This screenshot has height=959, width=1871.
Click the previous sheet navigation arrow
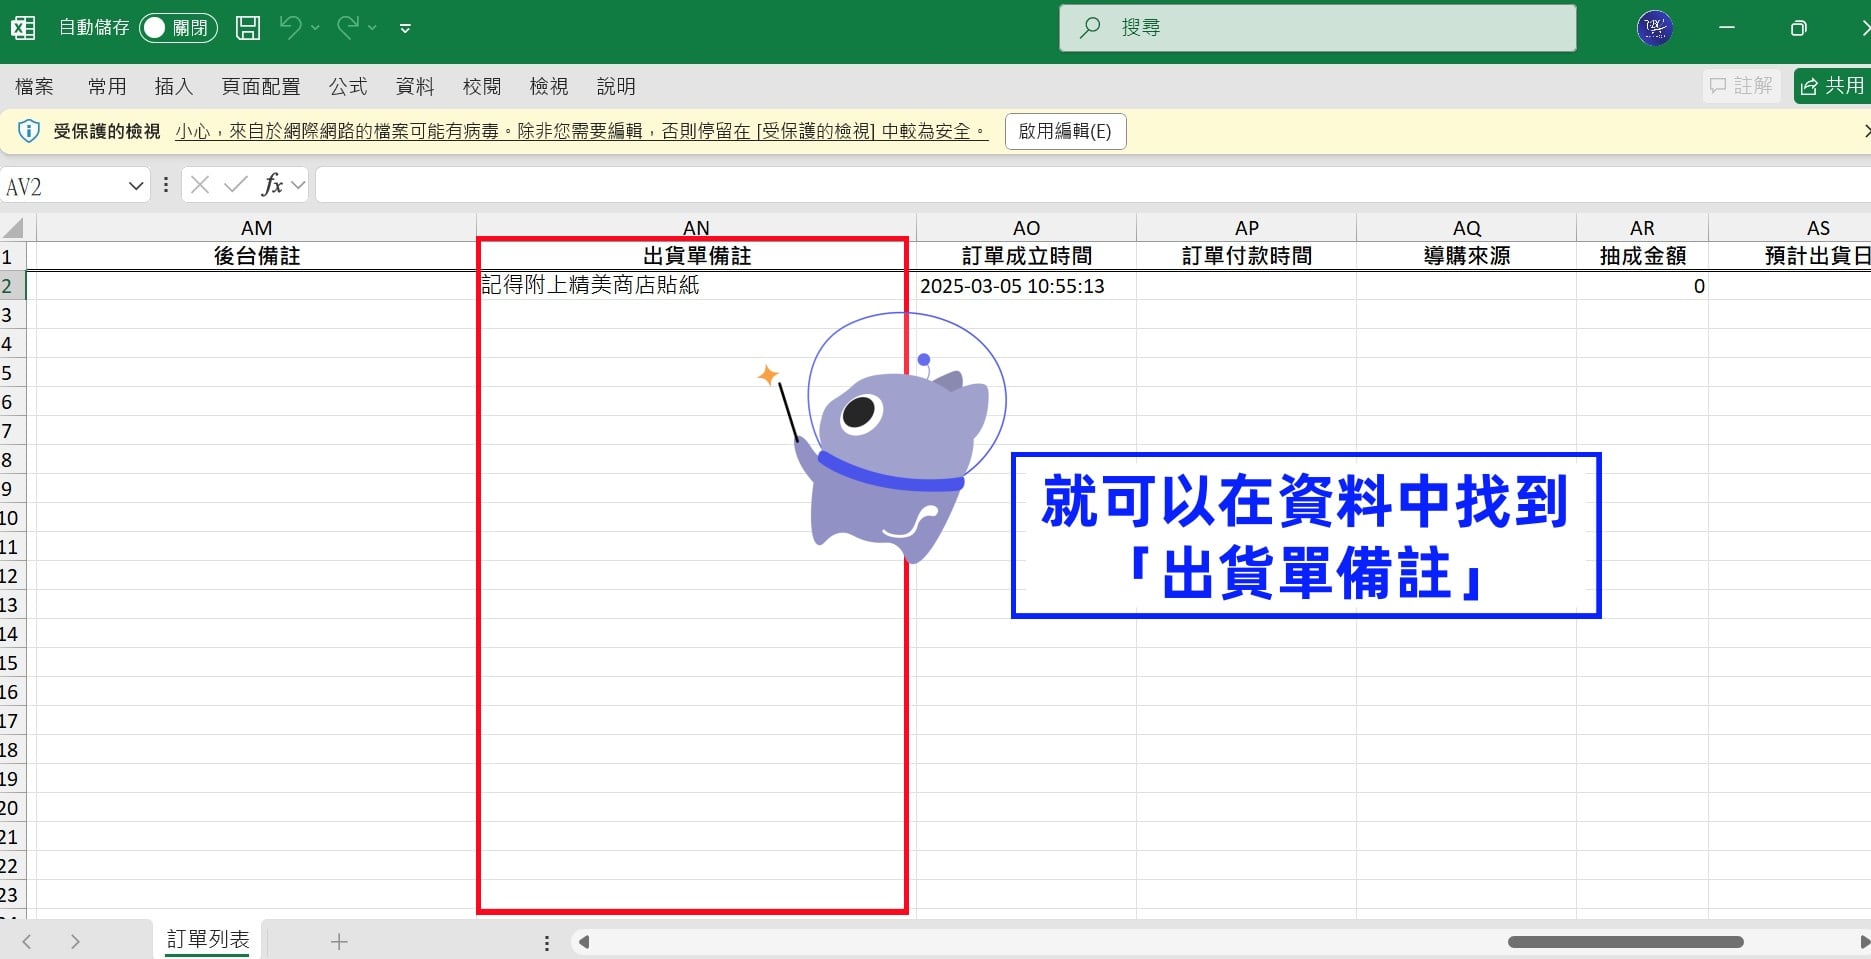coord(27,941)
